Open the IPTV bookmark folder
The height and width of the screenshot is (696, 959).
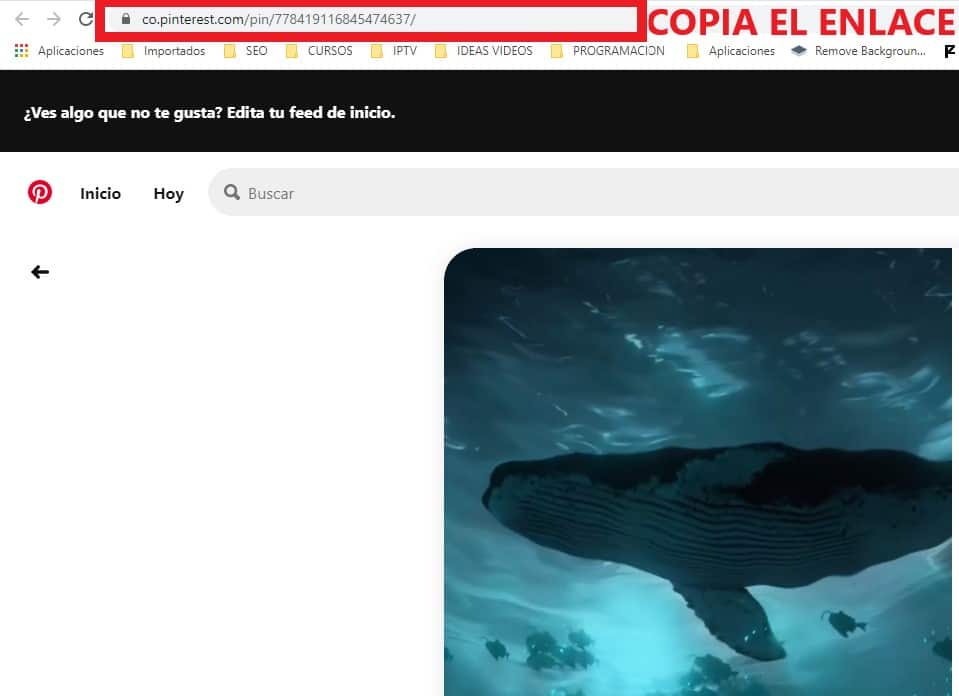click(394, 51)
